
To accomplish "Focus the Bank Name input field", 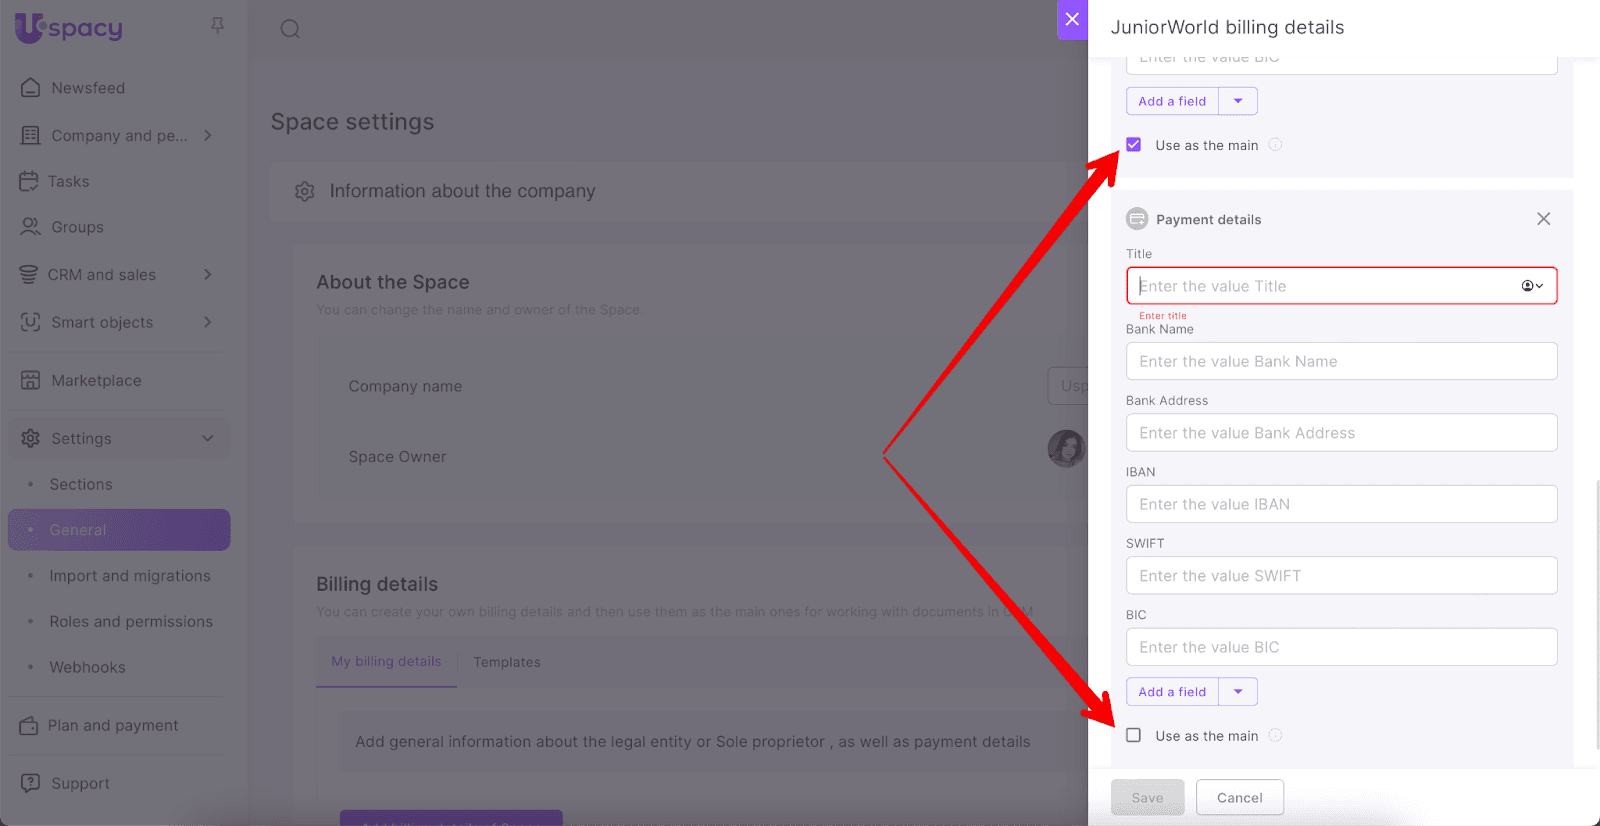I will [1342, 361].
